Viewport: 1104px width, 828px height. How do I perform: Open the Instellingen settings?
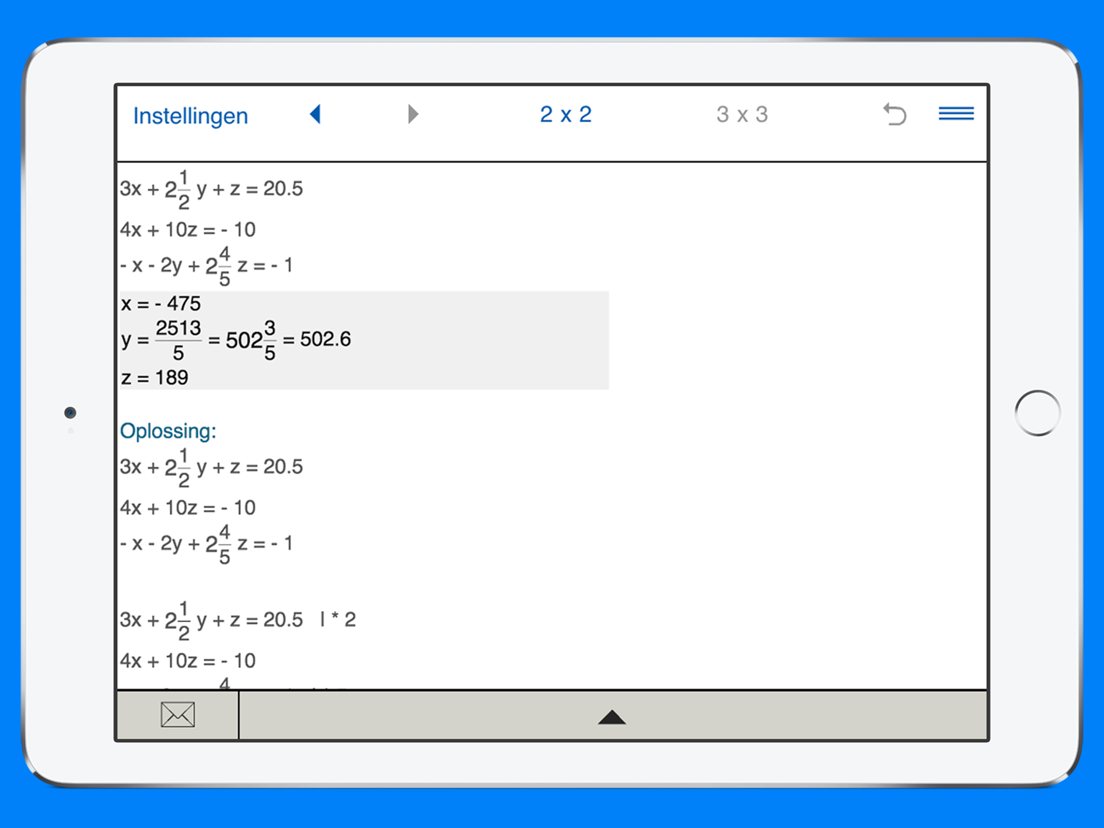click(190, 115)
